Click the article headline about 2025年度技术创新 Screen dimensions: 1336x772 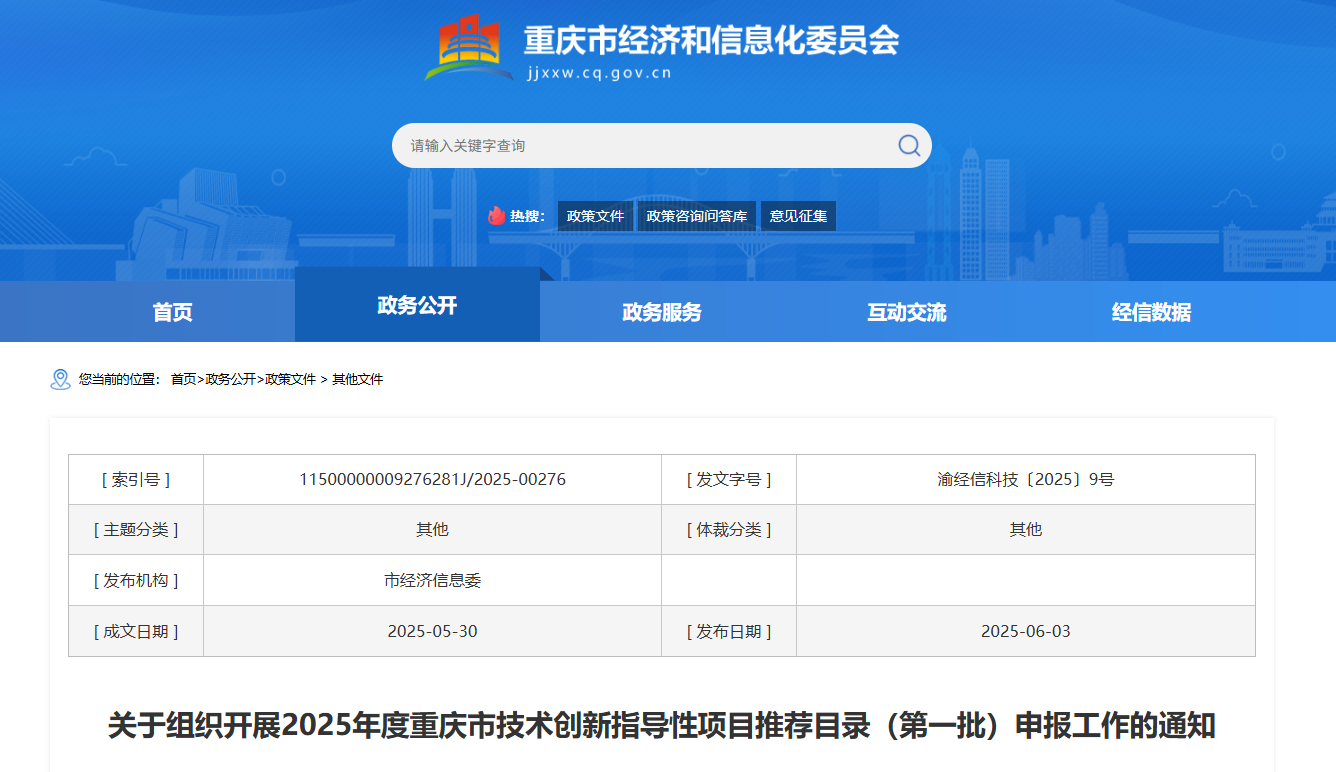[661, 726]
